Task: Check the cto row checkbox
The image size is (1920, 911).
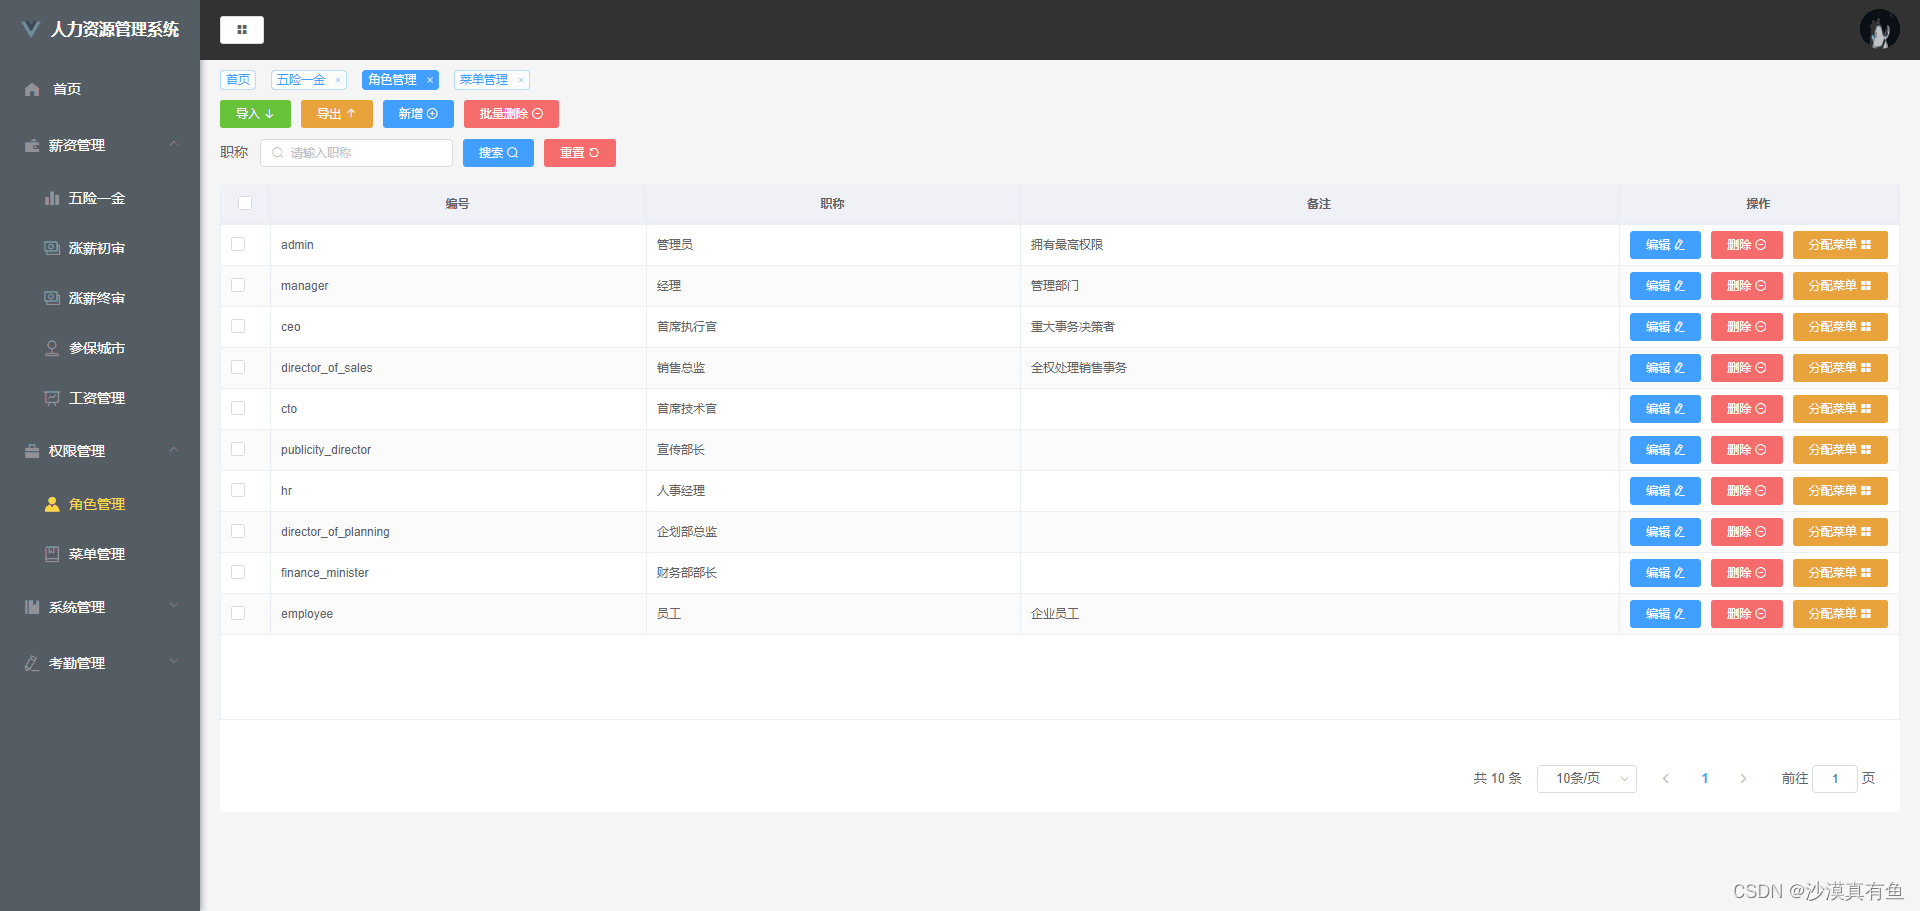Action: click(238, 408)
